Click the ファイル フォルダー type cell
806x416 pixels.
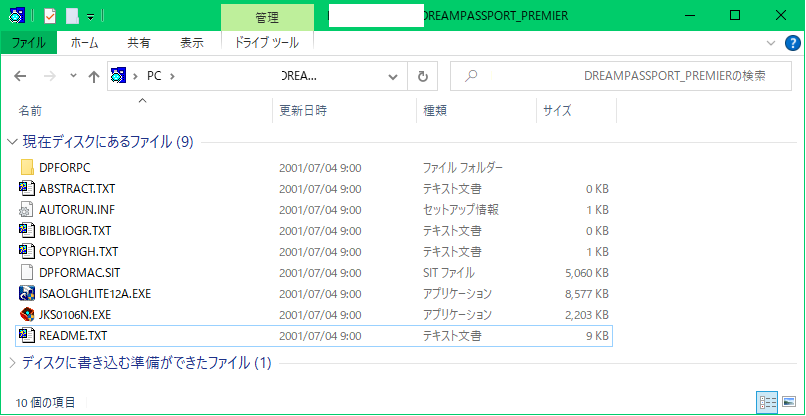(x=462, y=168)
